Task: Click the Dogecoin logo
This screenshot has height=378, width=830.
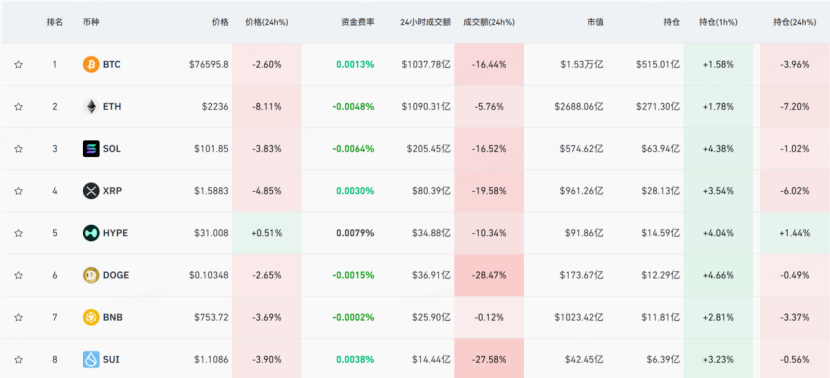Action: pos(91,275)
